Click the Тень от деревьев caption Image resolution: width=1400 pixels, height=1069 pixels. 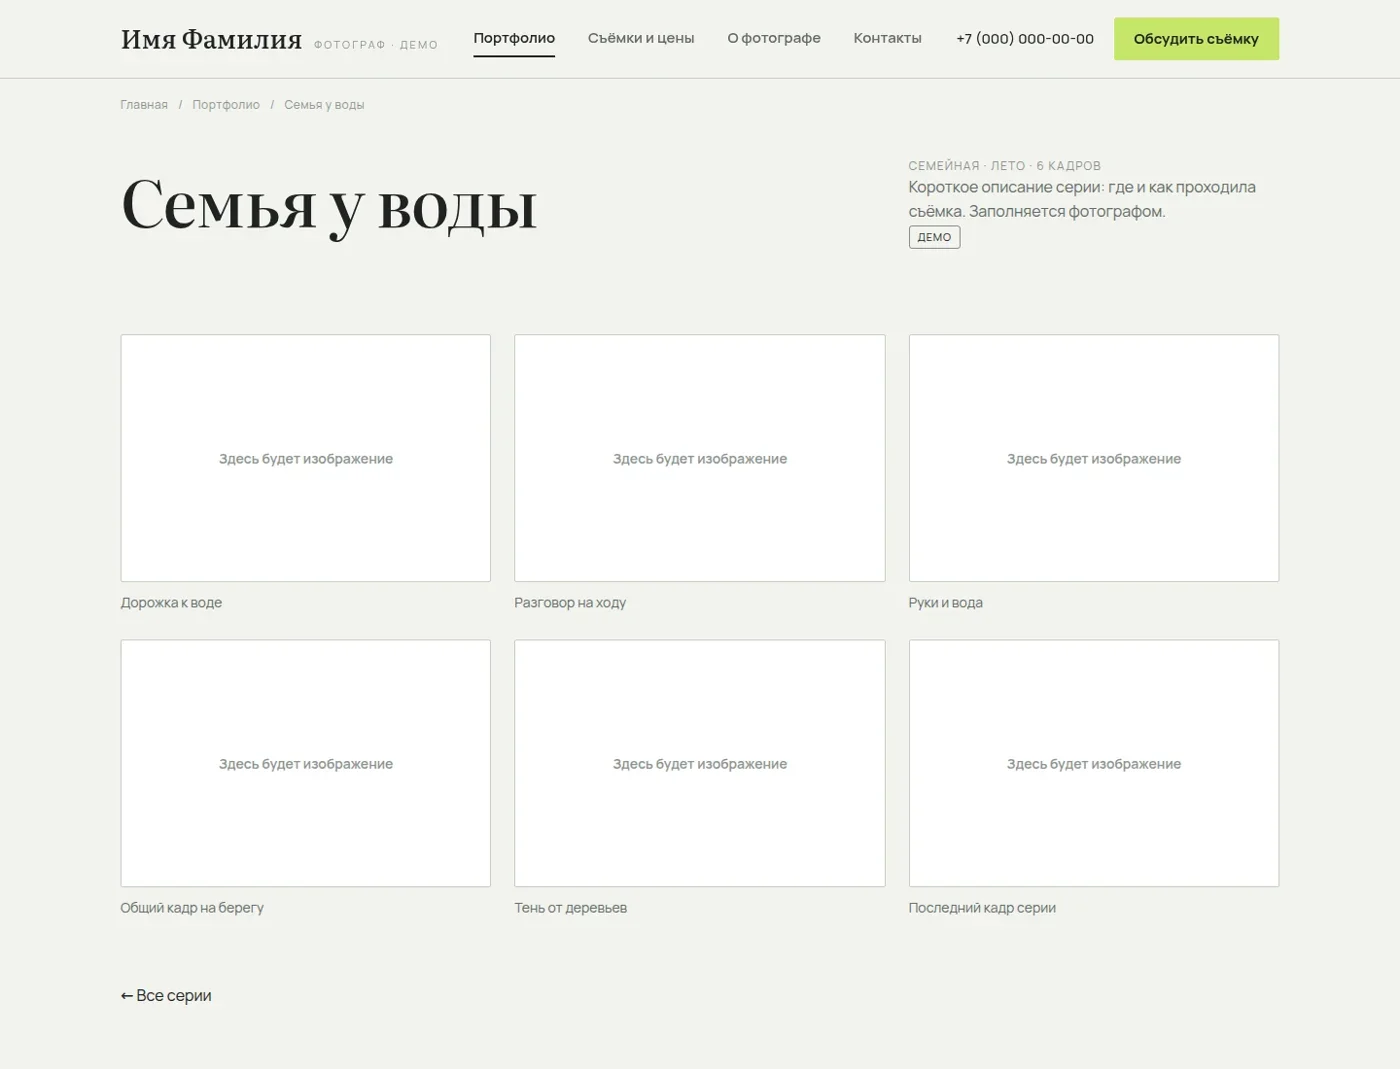[571, 908]
